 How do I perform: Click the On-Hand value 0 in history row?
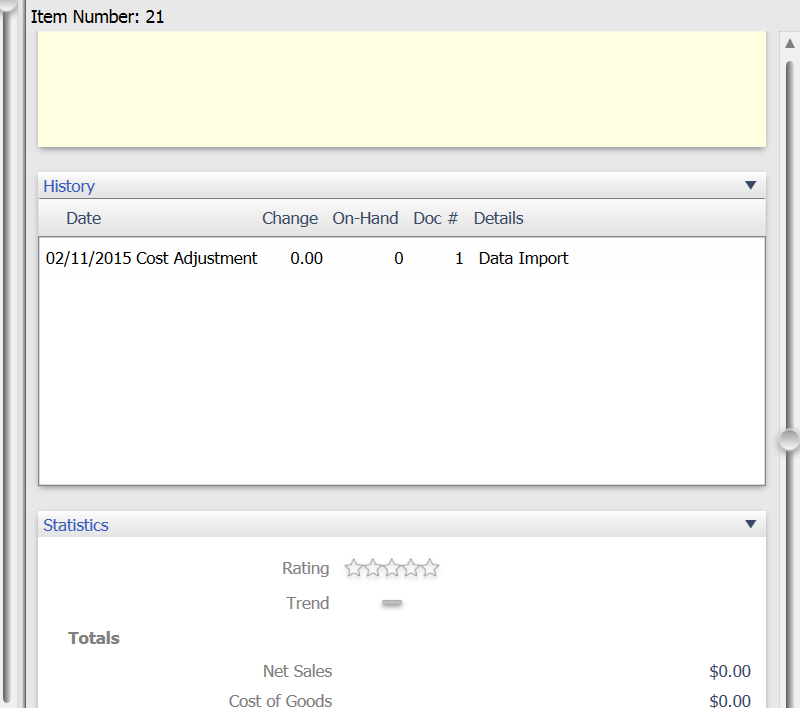coord(398,258)
